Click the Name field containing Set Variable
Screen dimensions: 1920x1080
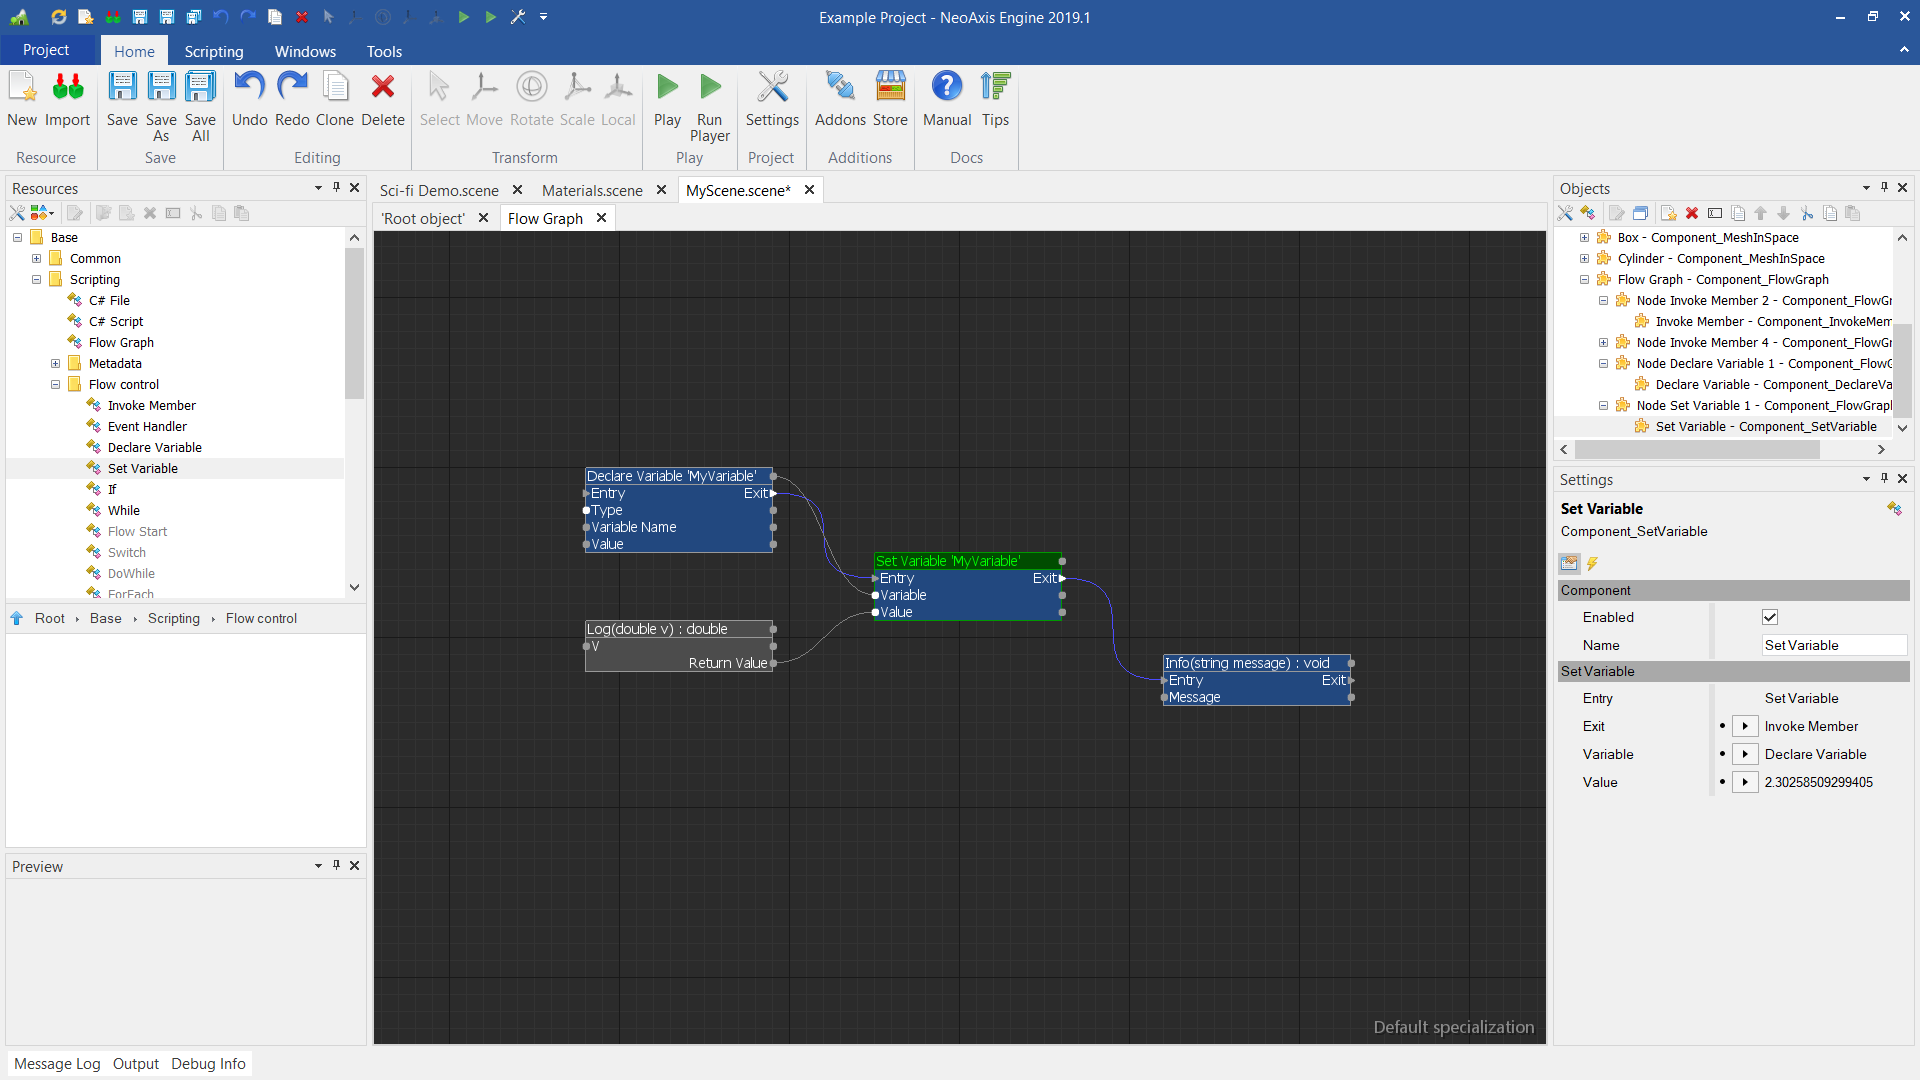click(1832, 645)
